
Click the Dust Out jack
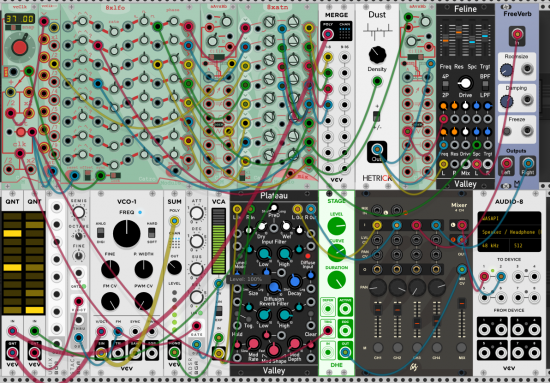click(377, 150)
